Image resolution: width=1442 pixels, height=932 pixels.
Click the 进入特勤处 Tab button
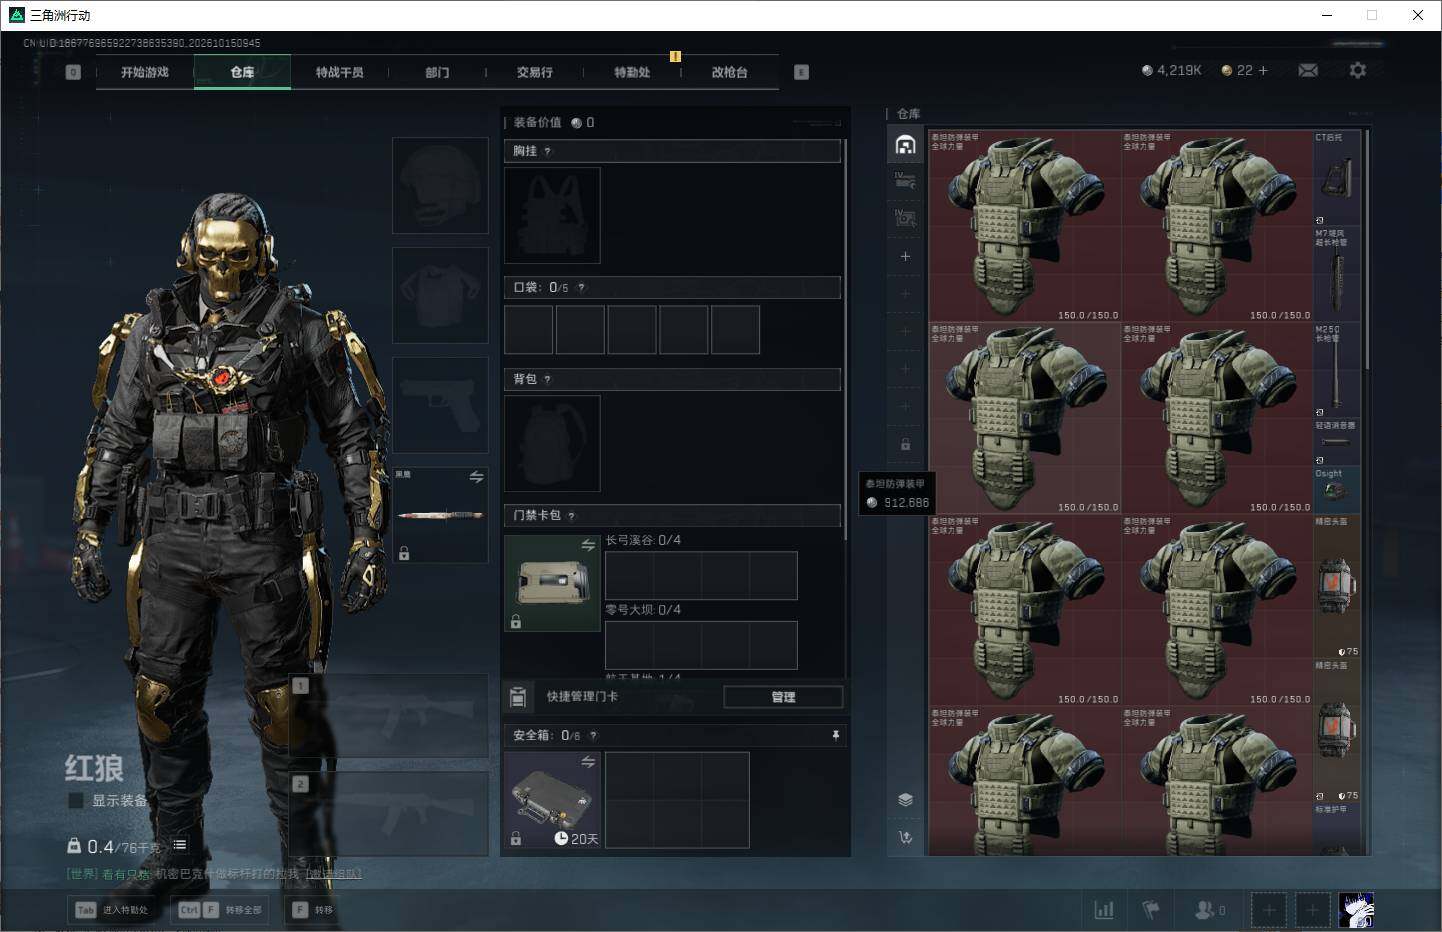(x=112, y=910)
